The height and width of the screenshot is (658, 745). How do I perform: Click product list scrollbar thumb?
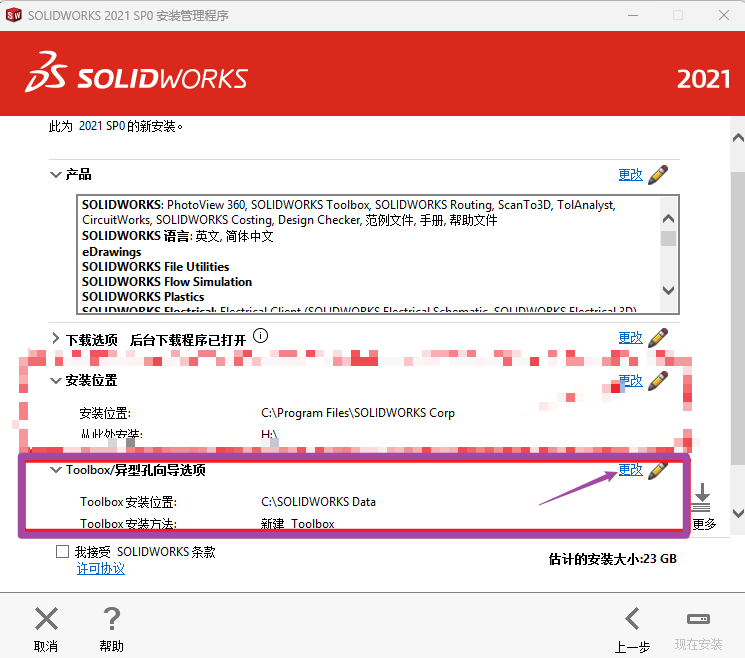[x=669, y=238]
